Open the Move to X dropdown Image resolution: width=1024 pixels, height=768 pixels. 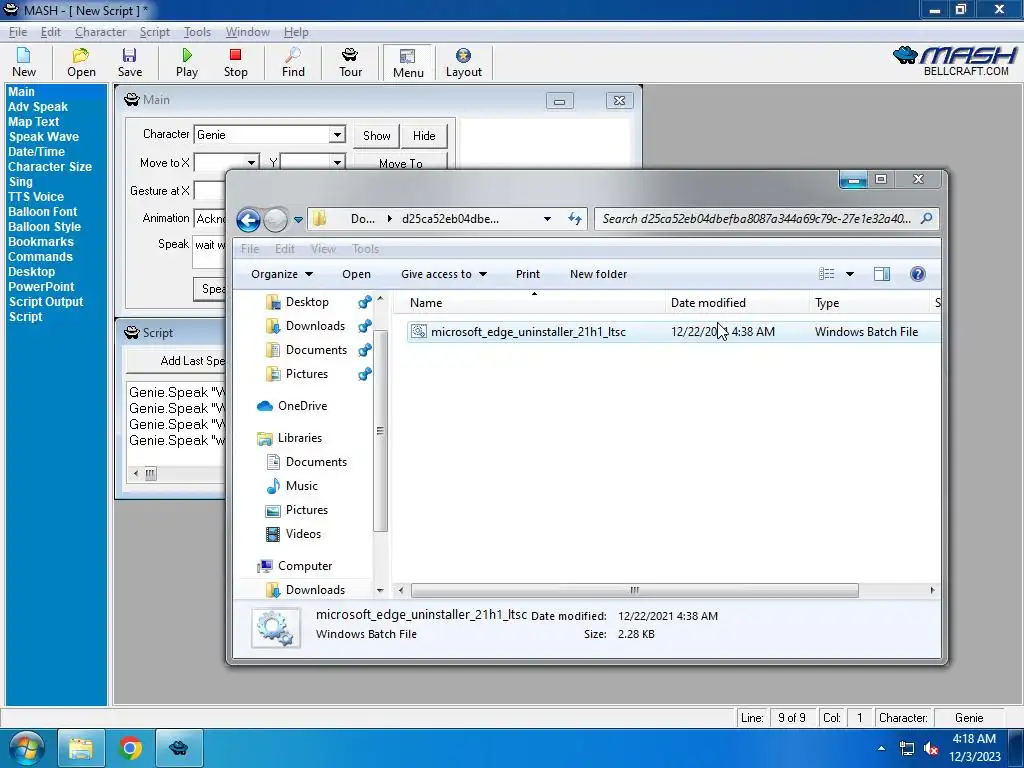tap(251, 163)
